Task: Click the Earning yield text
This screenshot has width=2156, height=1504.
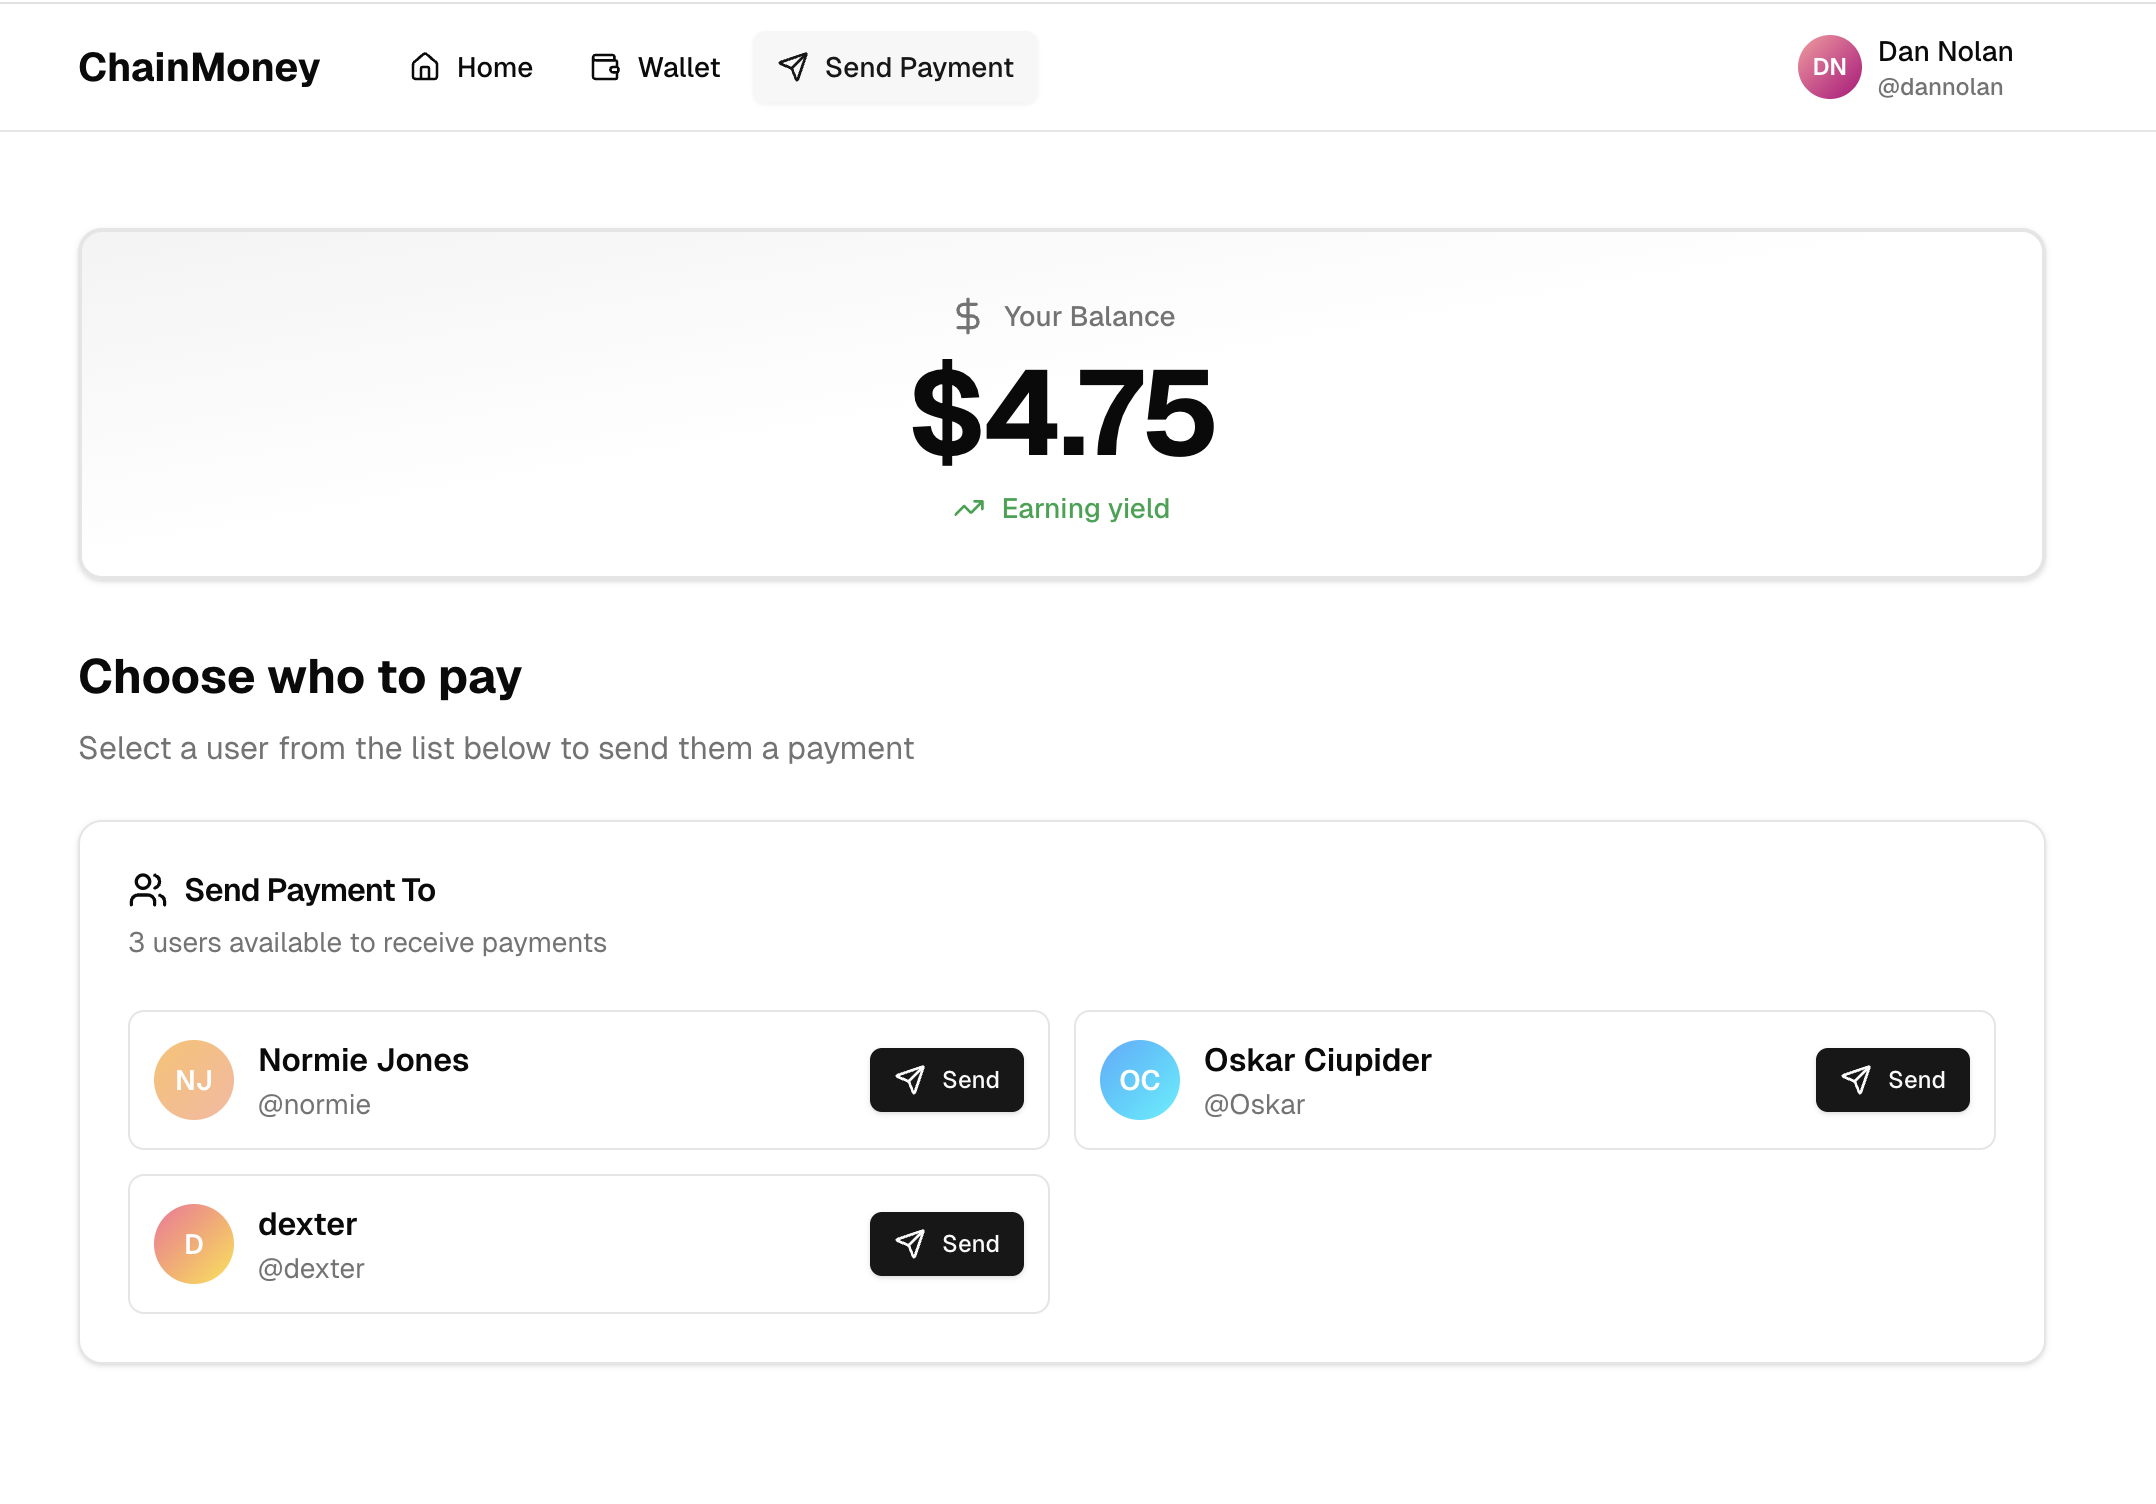Action: 1085,509
